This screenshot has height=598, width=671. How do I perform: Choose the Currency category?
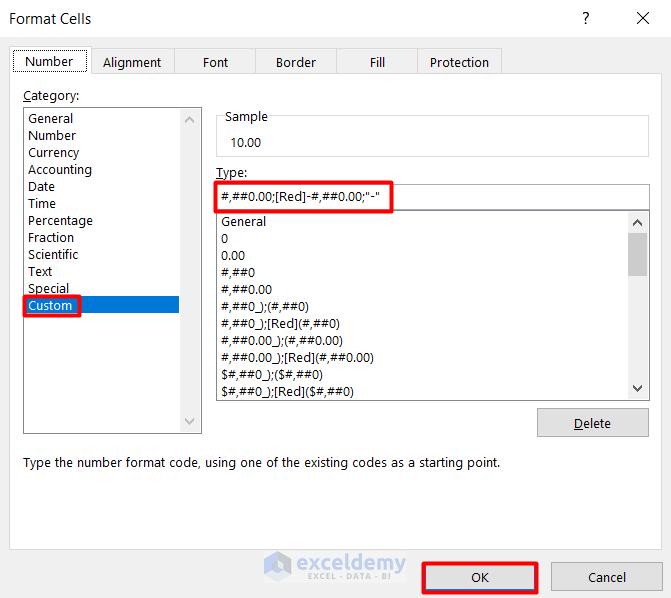tap(102, 152)
